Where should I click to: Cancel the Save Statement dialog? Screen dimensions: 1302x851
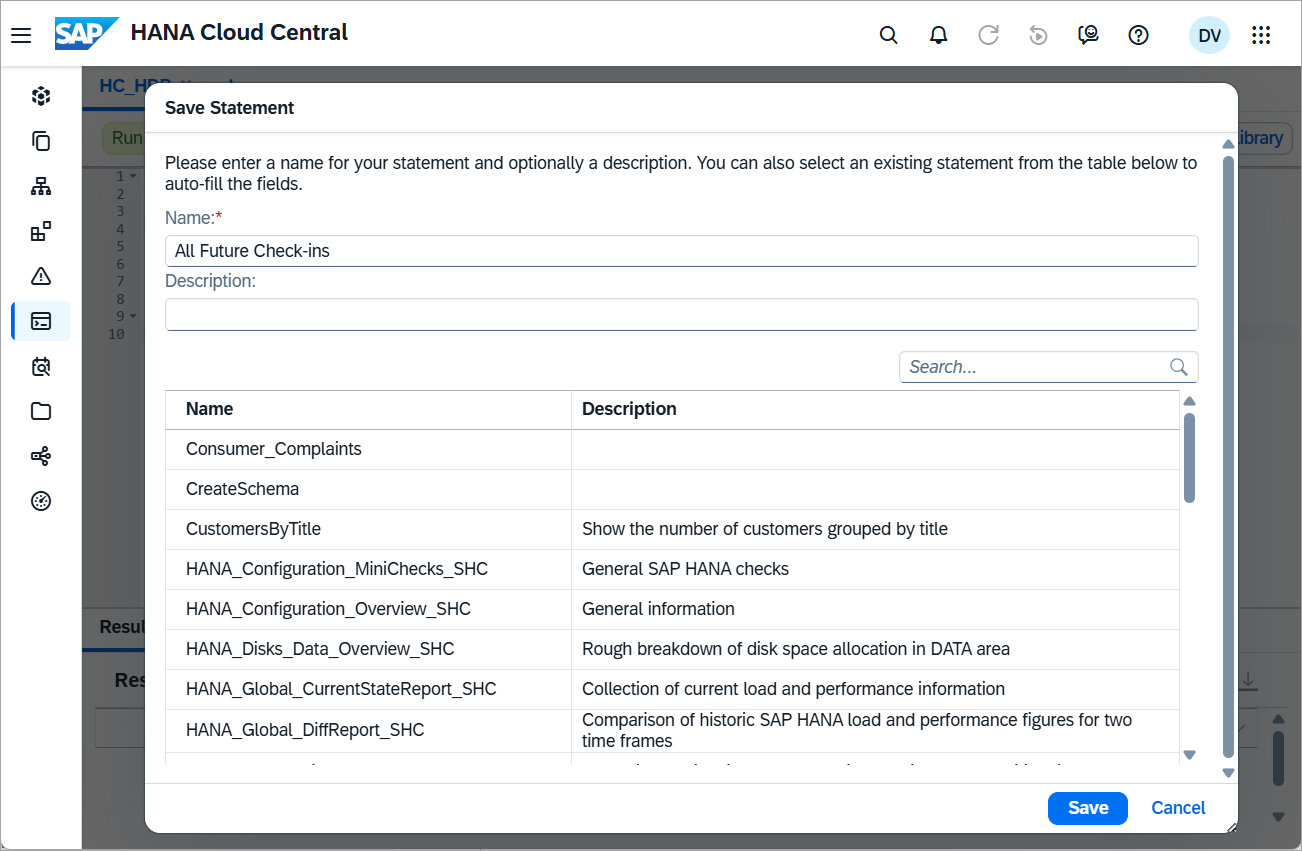(x=1178, y=808)
